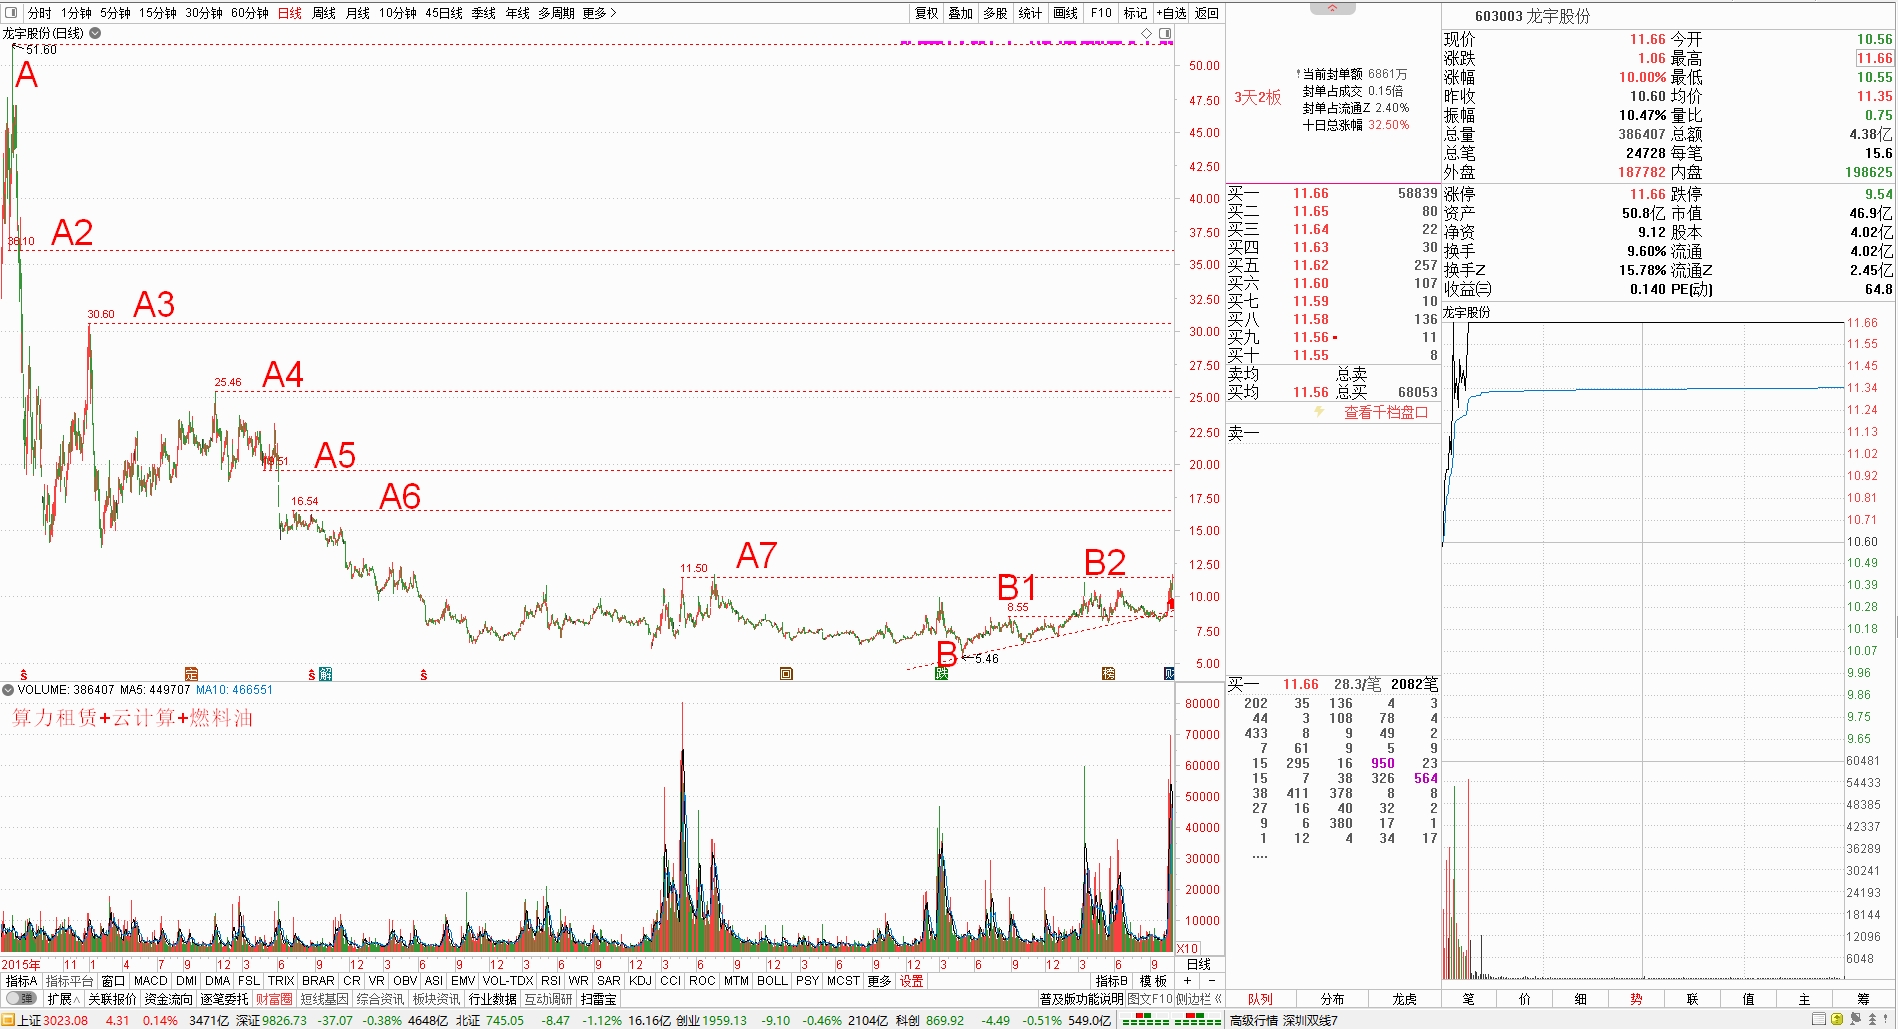This screenshot has height=1029, width=1898.
Task: Expand 更多 periods menu
Action: (599, 13)
